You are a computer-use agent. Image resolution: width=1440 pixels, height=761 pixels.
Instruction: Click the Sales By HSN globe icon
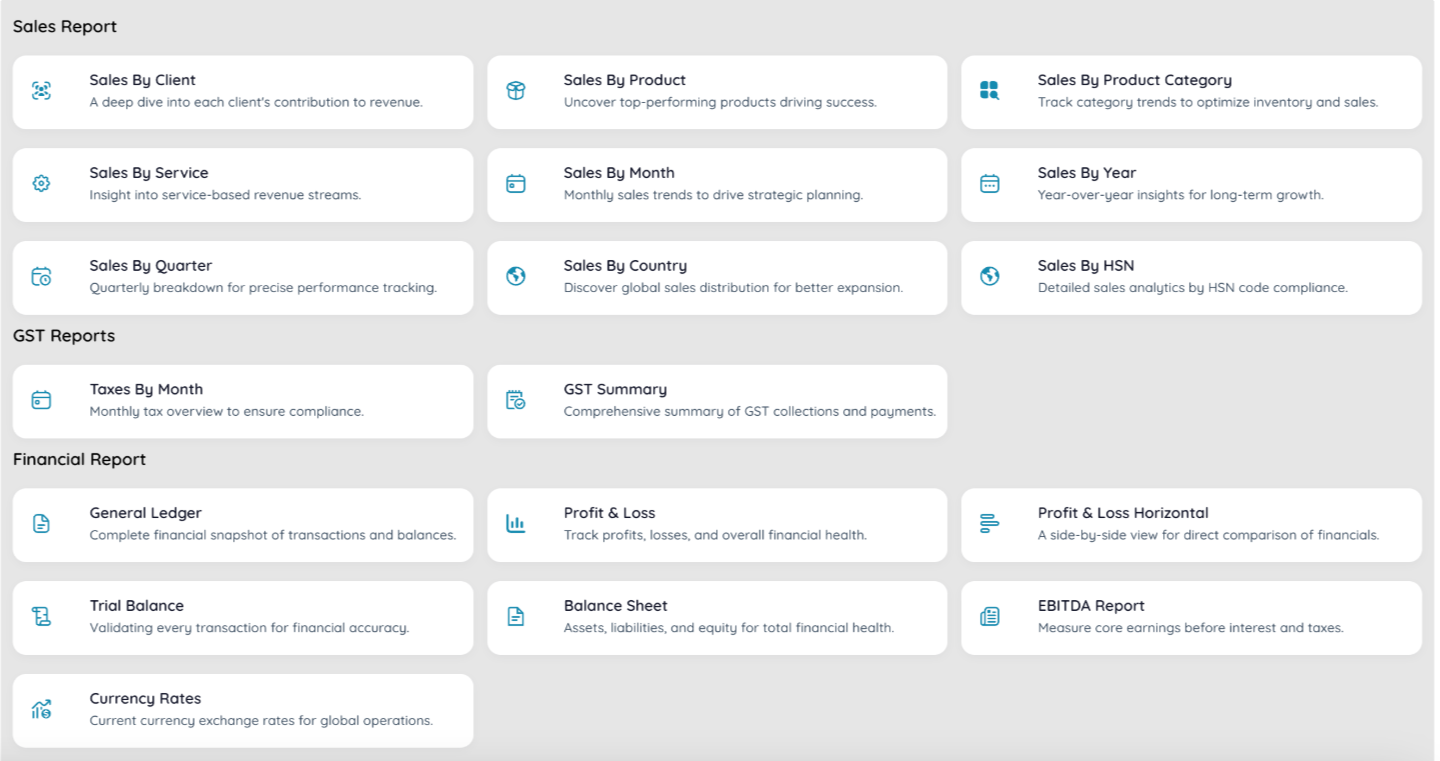tap(989, 276)
